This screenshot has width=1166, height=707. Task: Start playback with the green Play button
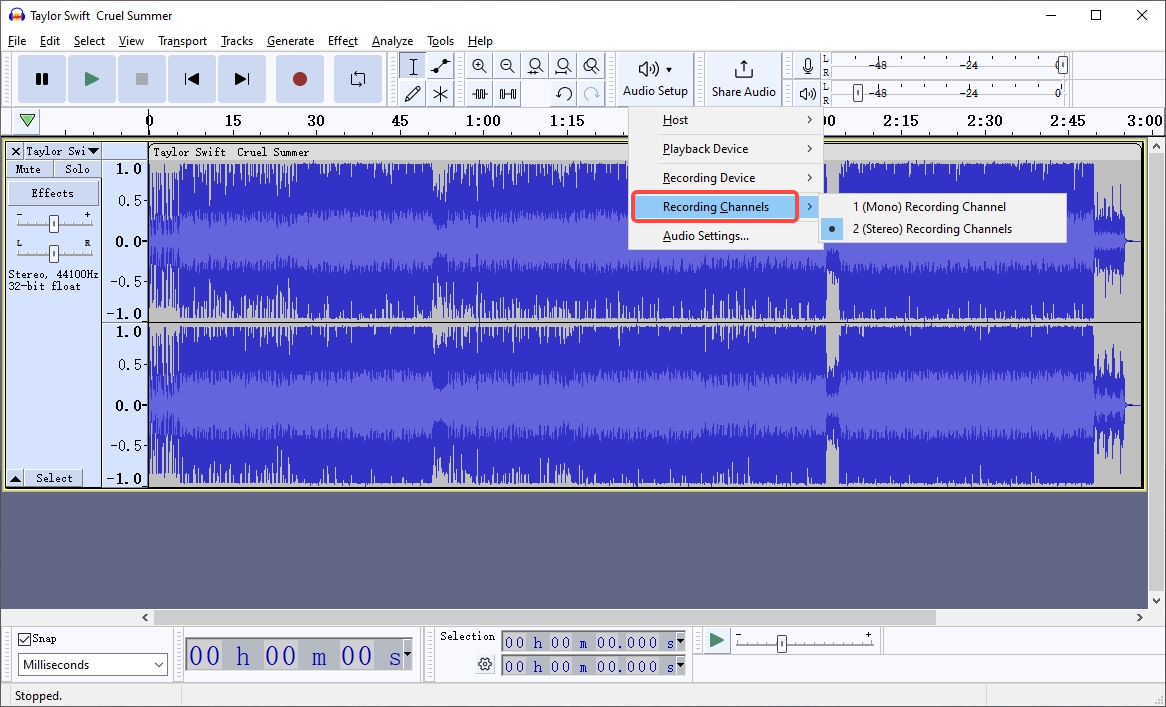pyautogui.click(x=91, y=79)
